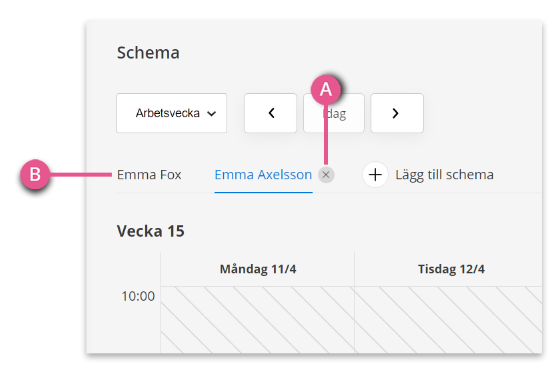
Task: Click the pink marker labeled A
Action: pos(326,90)
